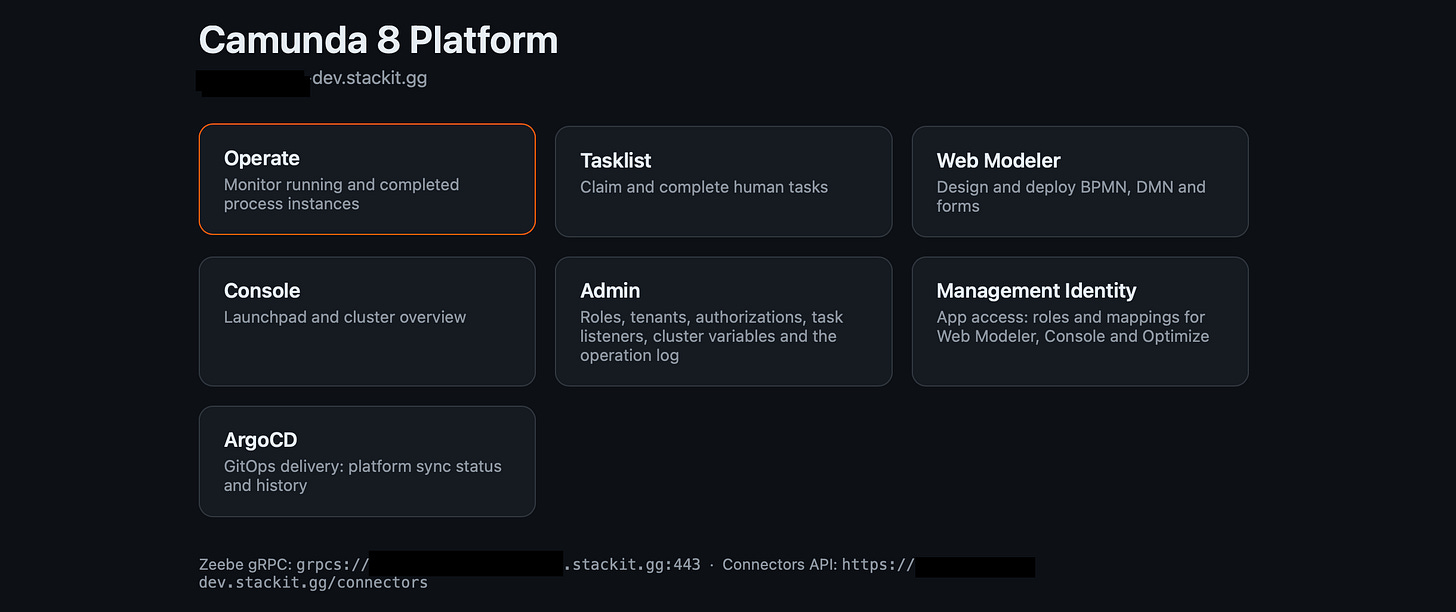Click the Camunda 8 Platform heading
The height and width of the screenshot is (612, 1456).
point(378,40)
